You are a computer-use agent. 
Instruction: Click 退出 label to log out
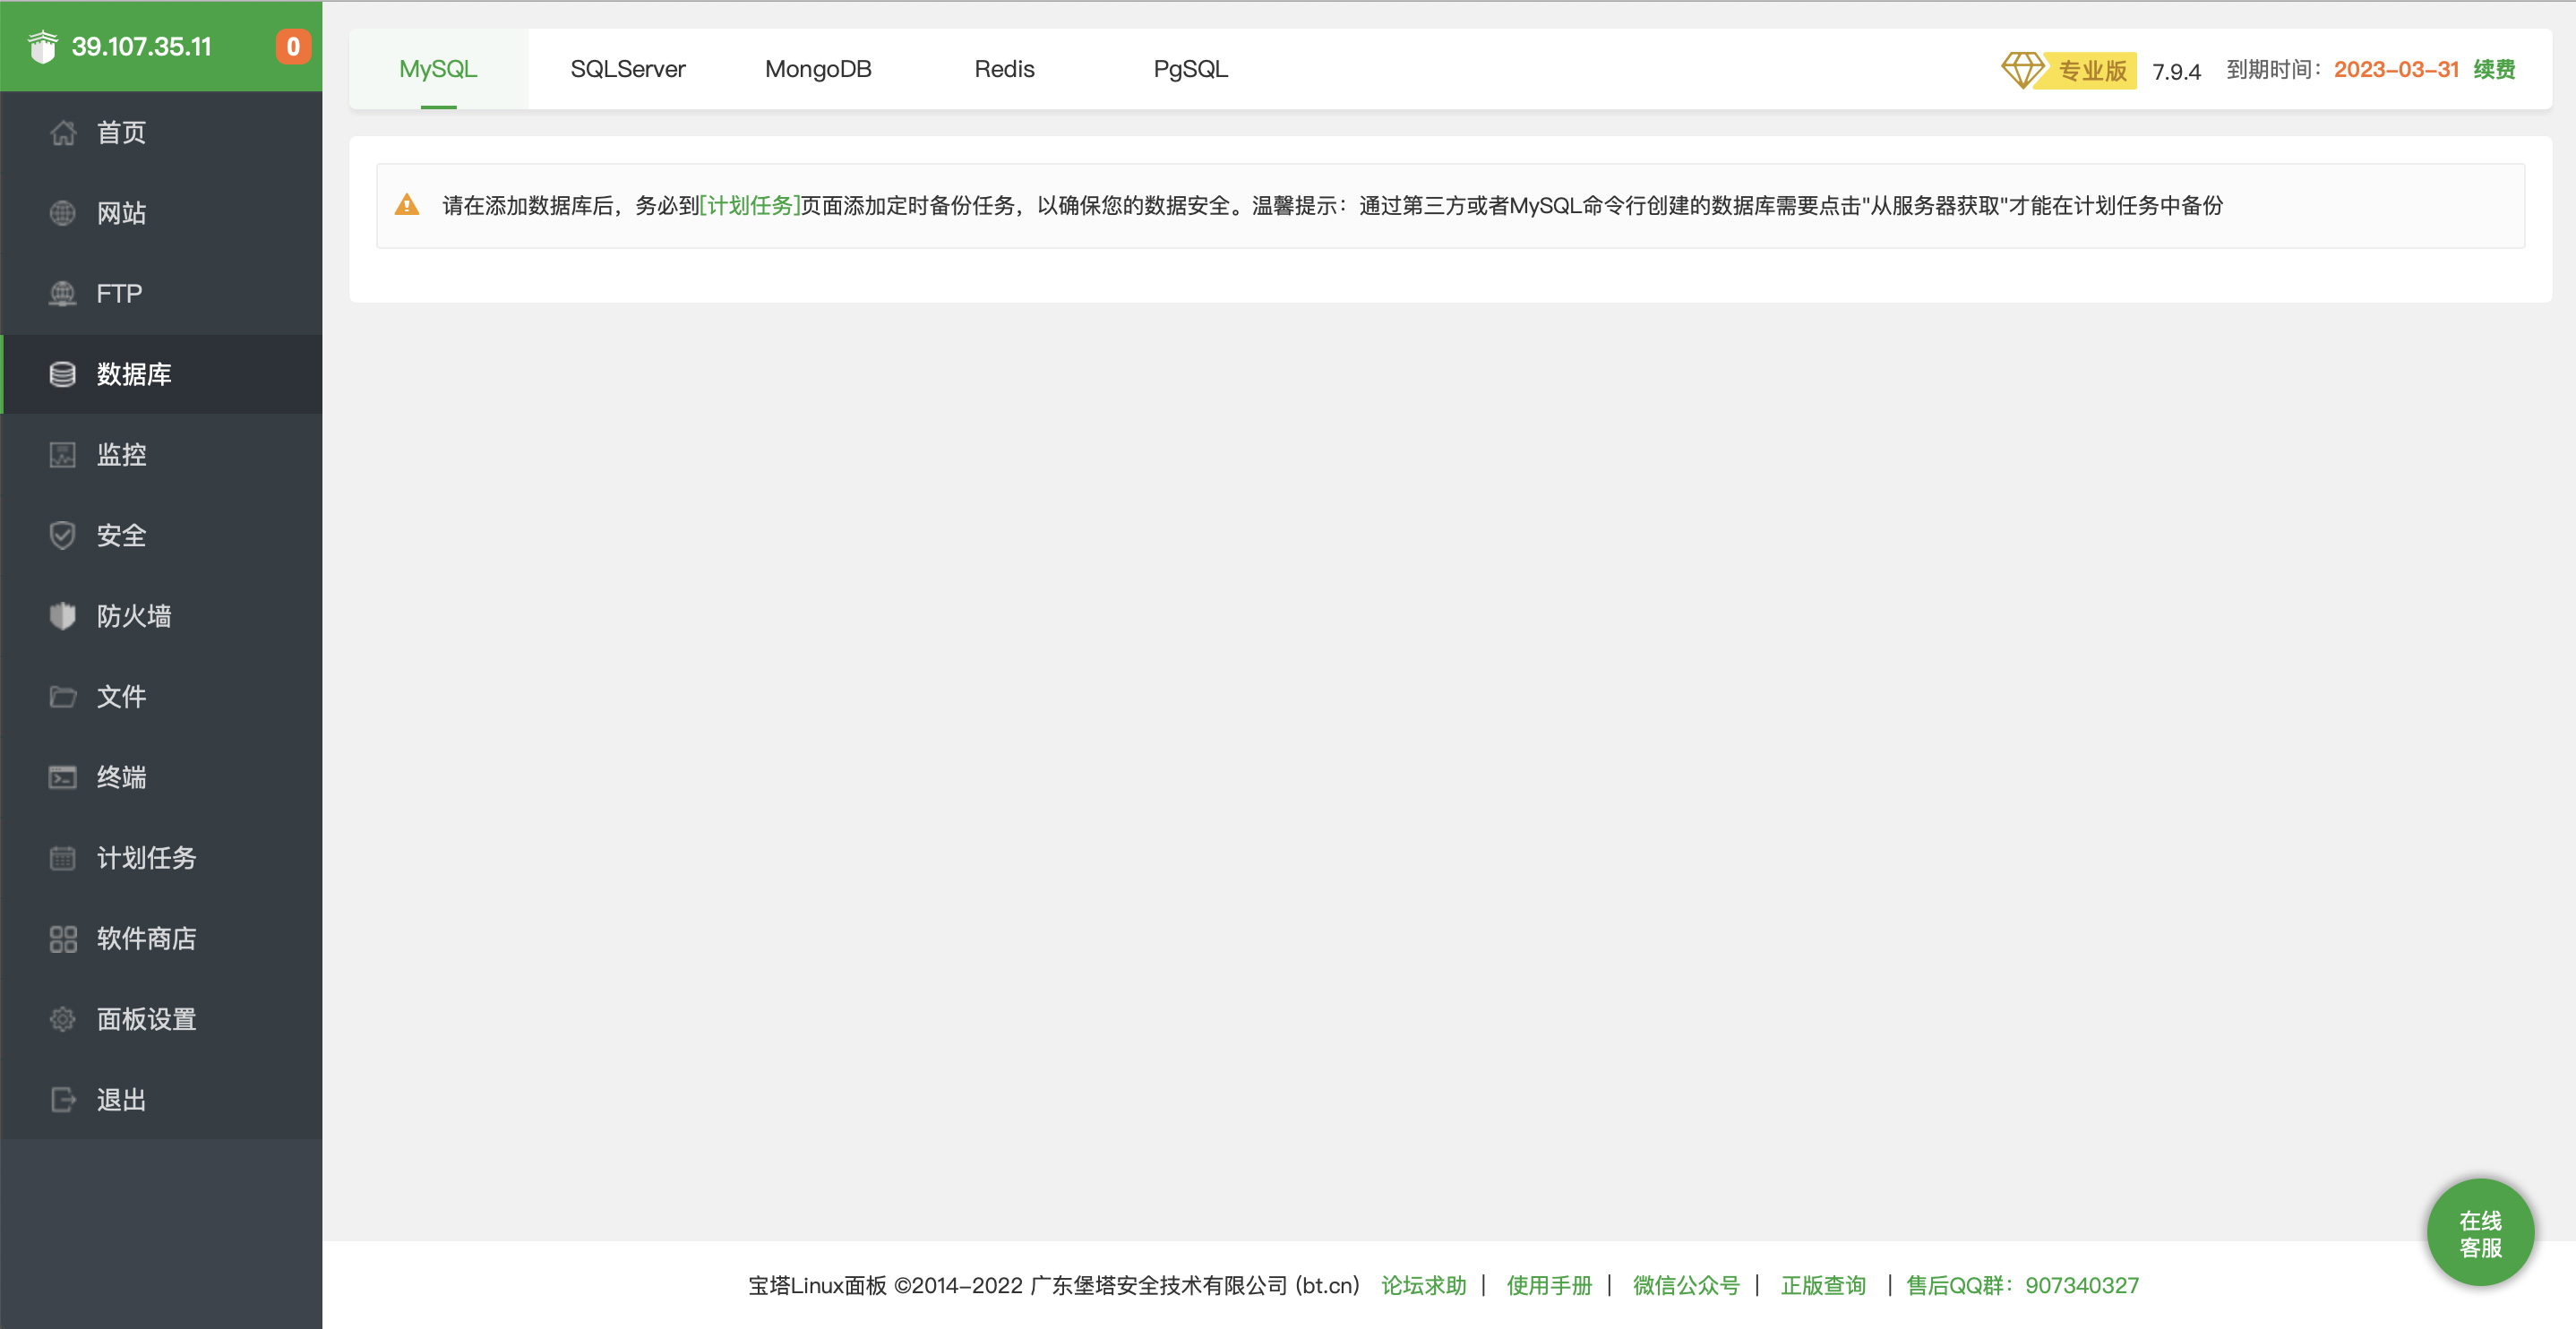pos(121,1100)
